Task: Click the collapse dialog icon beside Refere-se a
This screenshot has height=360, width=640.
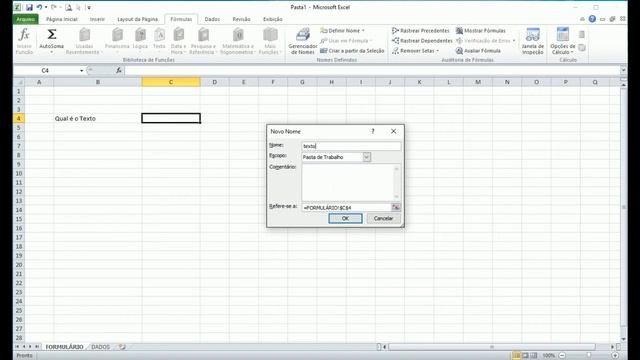Action: point(396,207)
